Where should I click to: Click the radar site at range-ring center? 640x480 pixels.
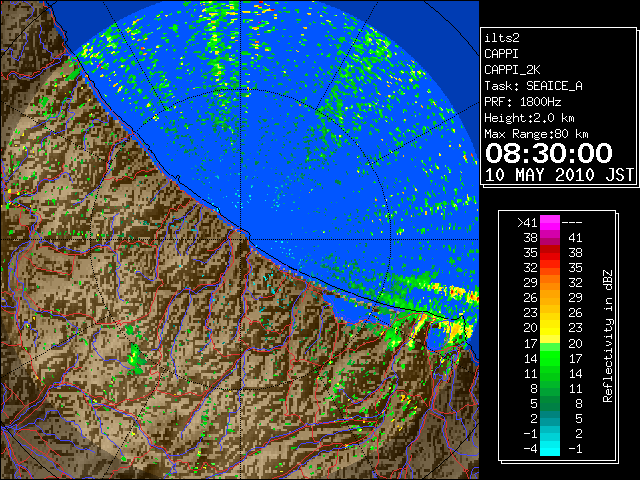(x=240, y=239)
